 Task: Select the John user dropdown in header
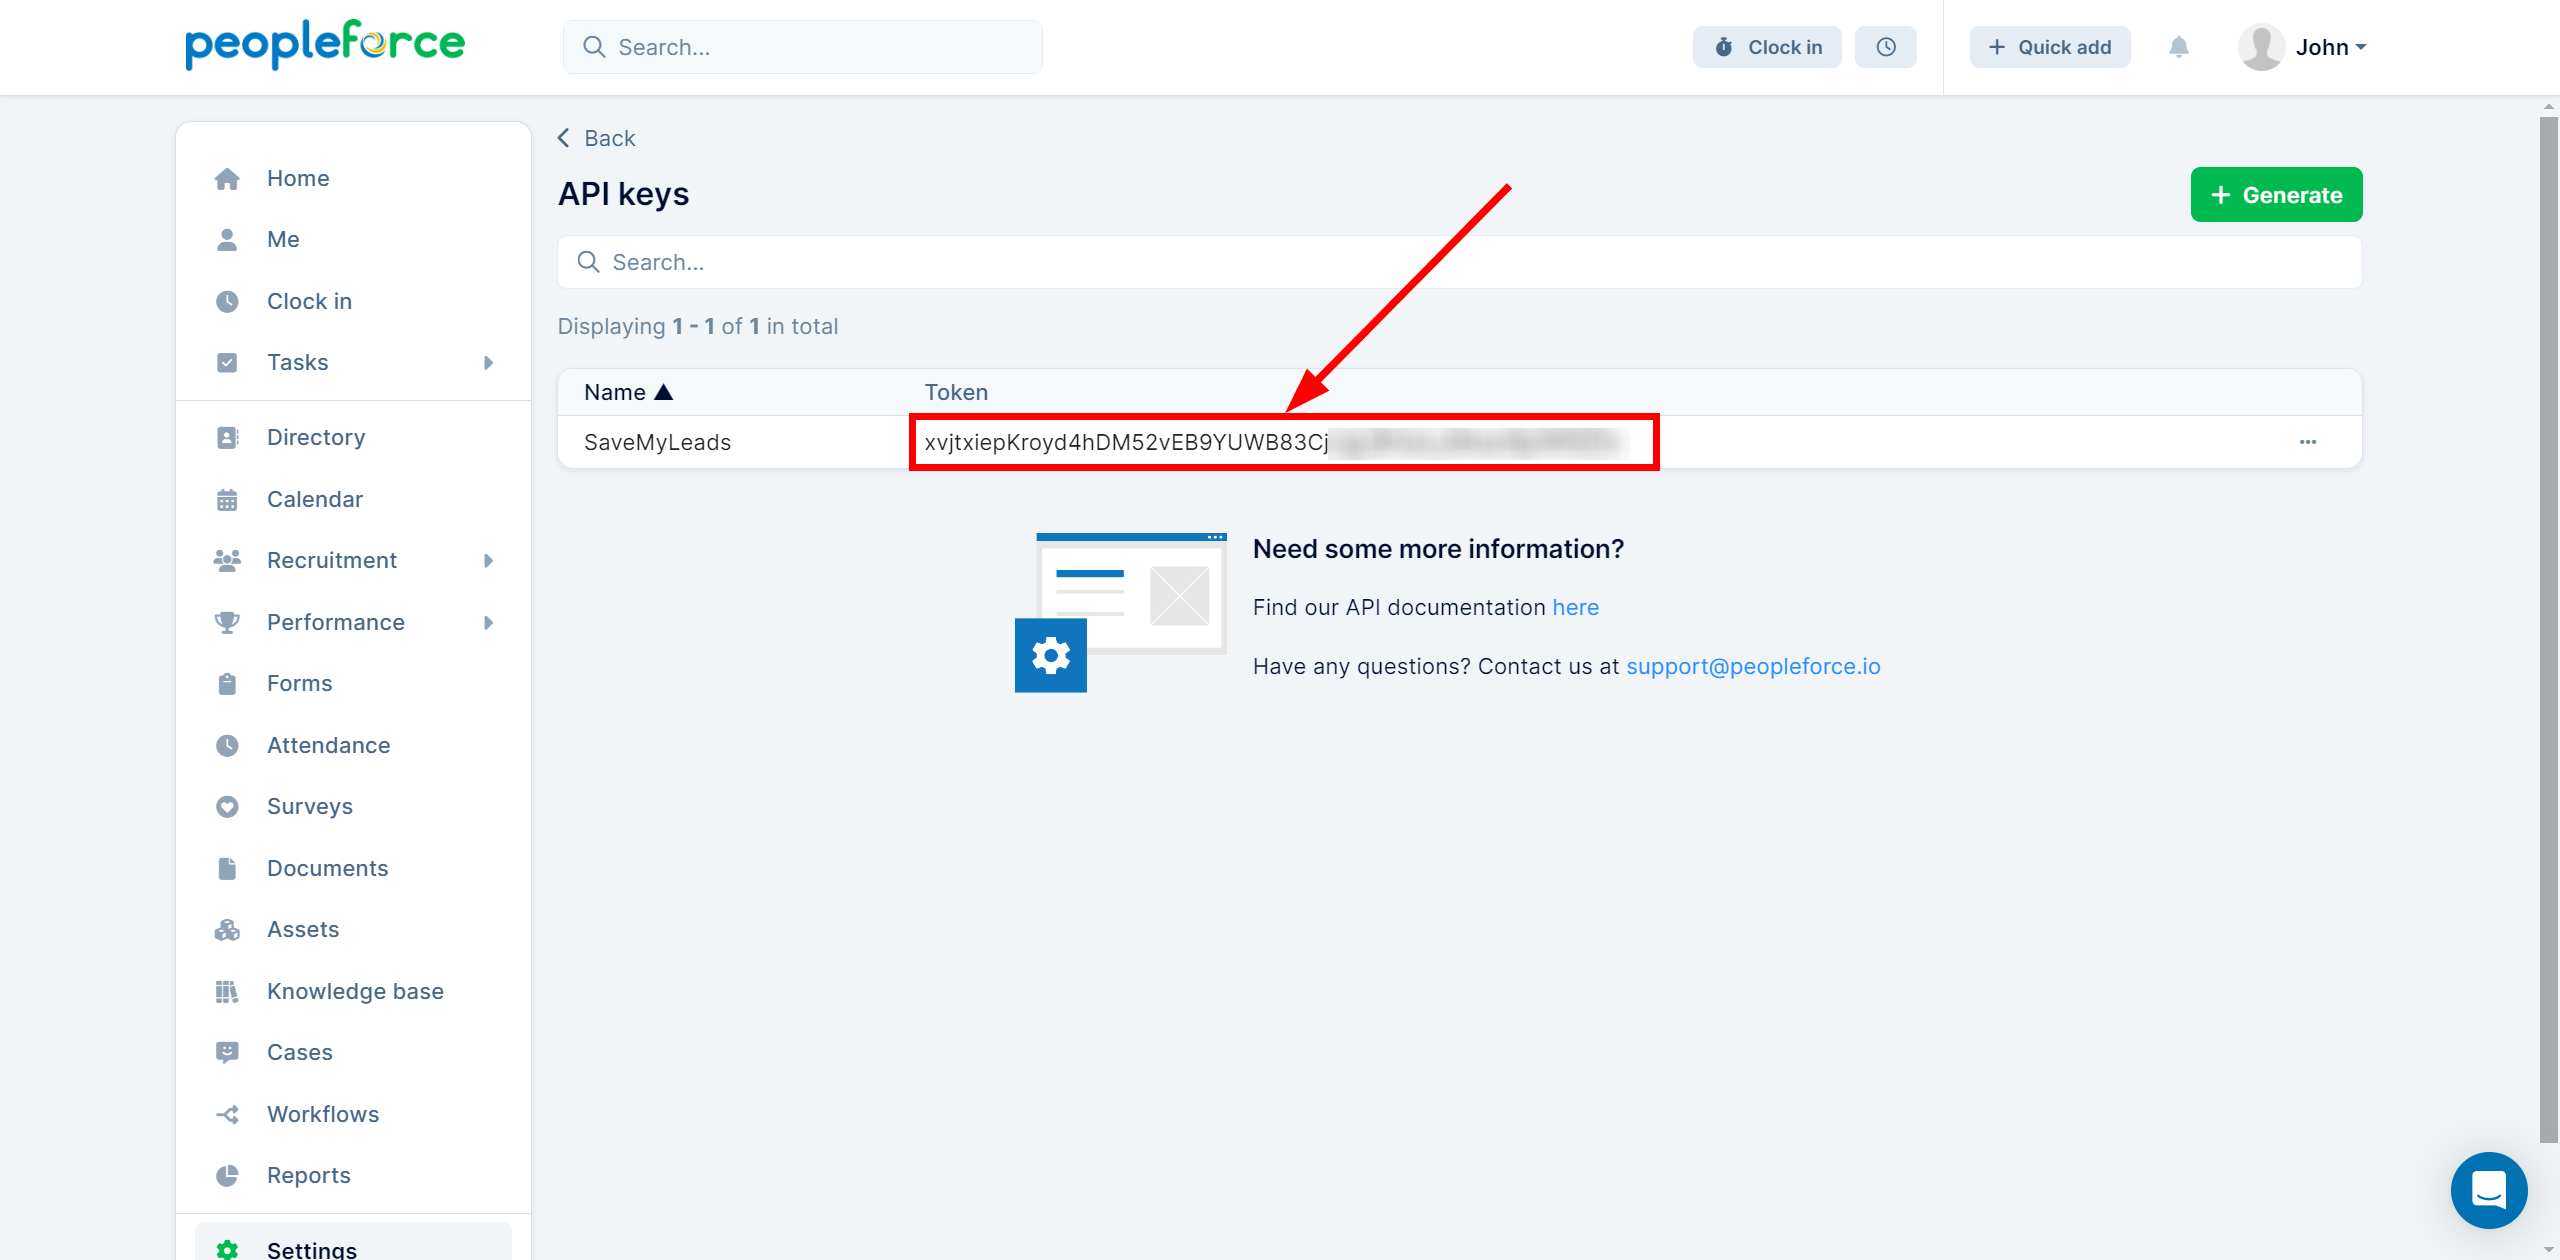pos(2322,46)
